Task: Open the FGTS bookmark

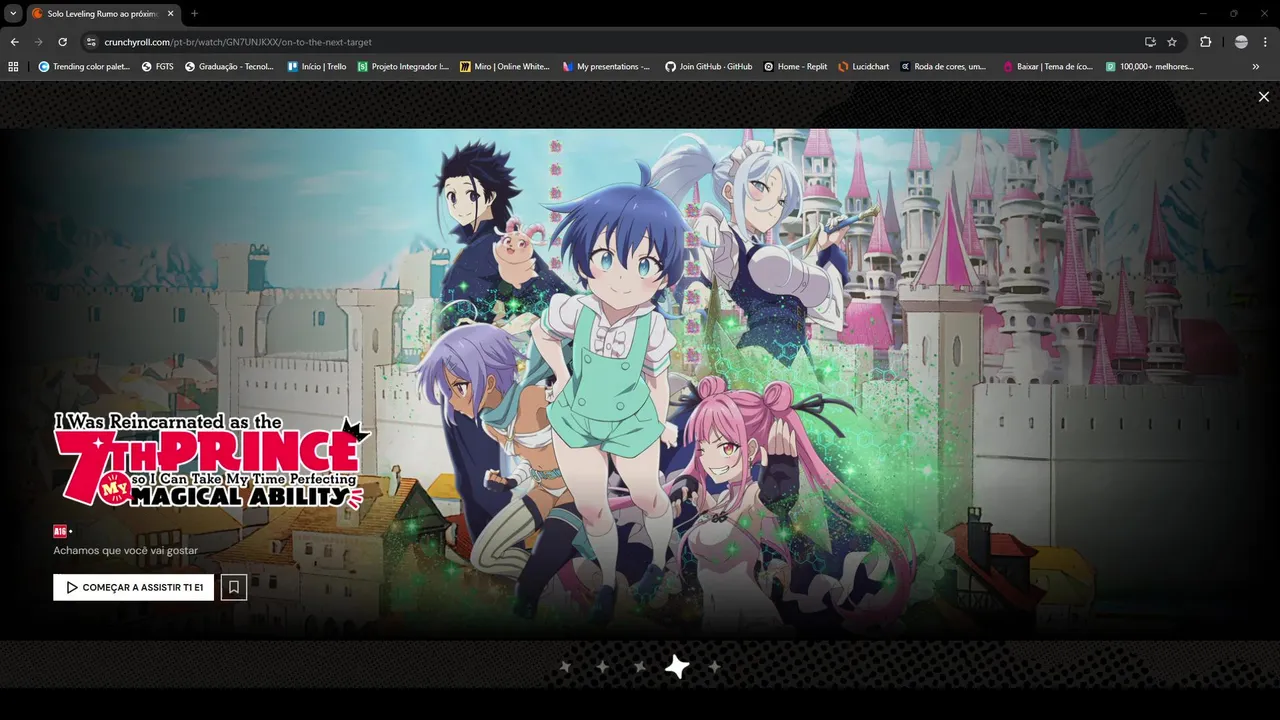Action: [158, 67]
